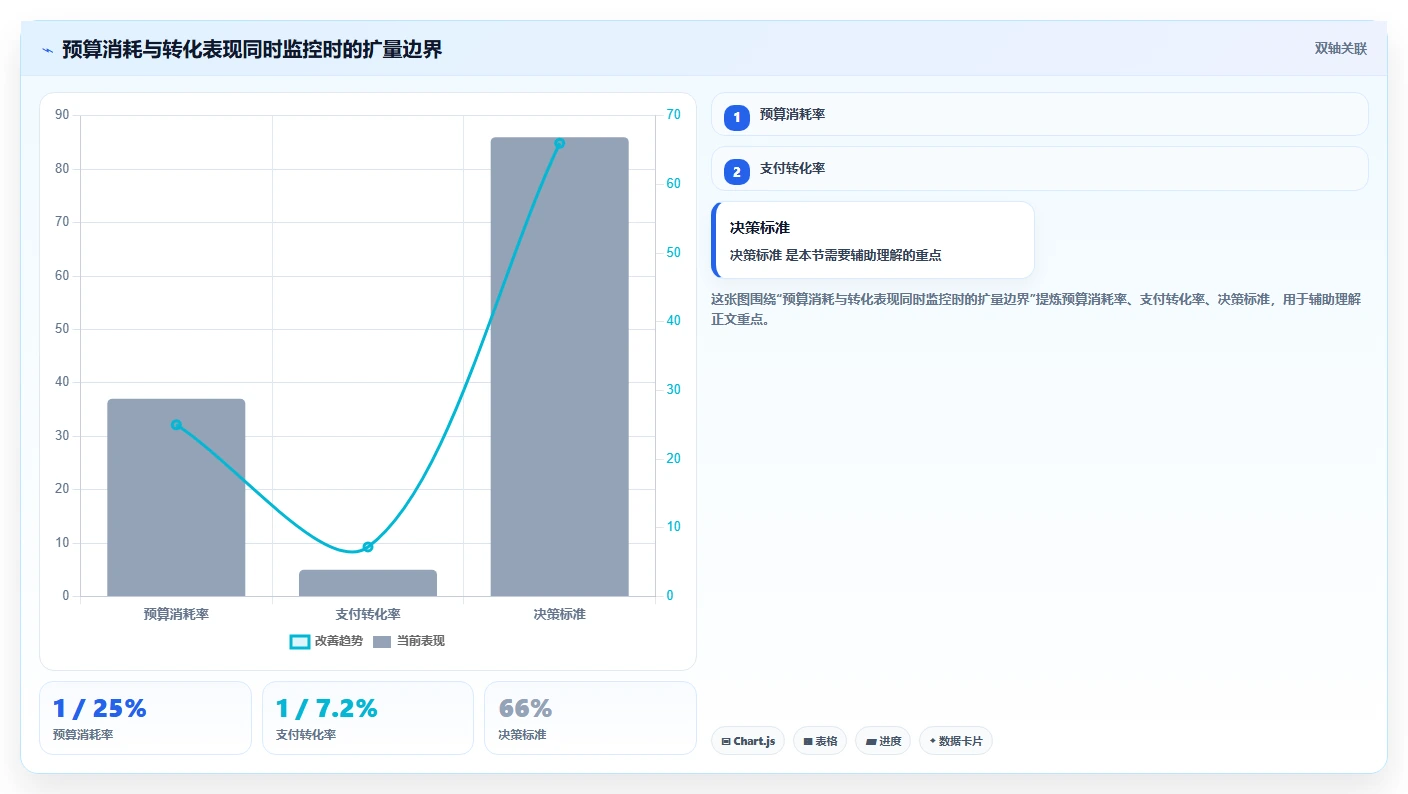Click the 决策标准 x-axis label

point(560,614)
